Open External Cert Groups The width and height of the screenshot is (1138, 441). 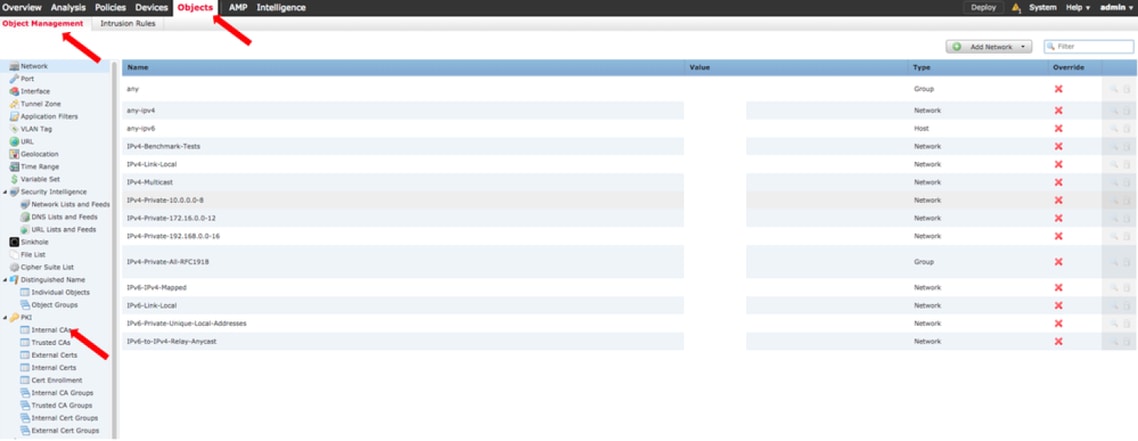tap(65, 430)
